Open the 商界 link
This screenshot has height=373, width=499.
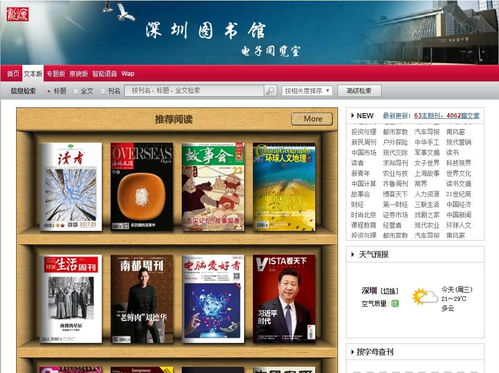point(421,184)
